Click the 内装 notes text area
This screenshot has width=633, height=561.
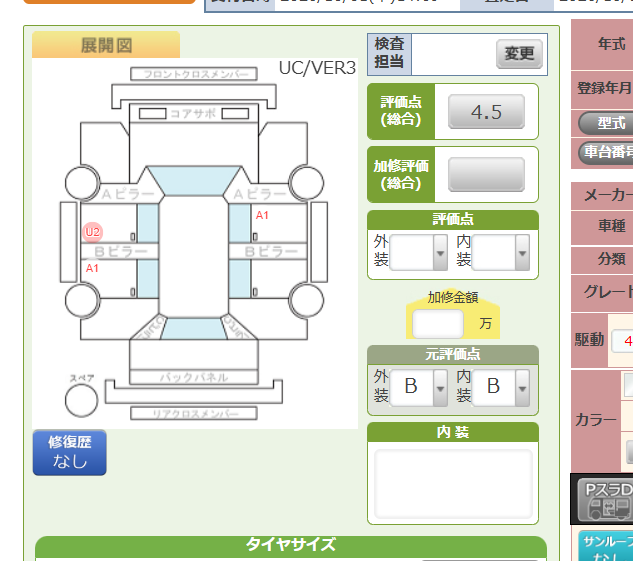(x=453, y=484)
